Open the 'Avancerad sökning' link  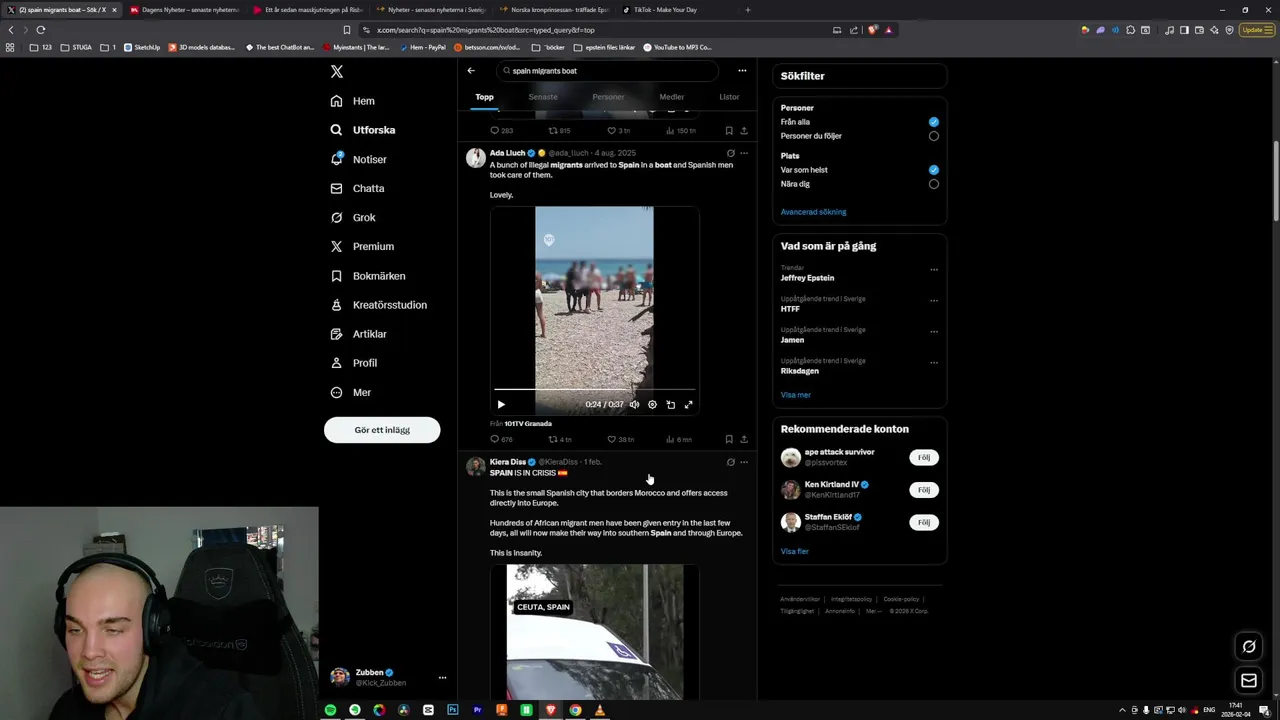[x=813, y=212]
